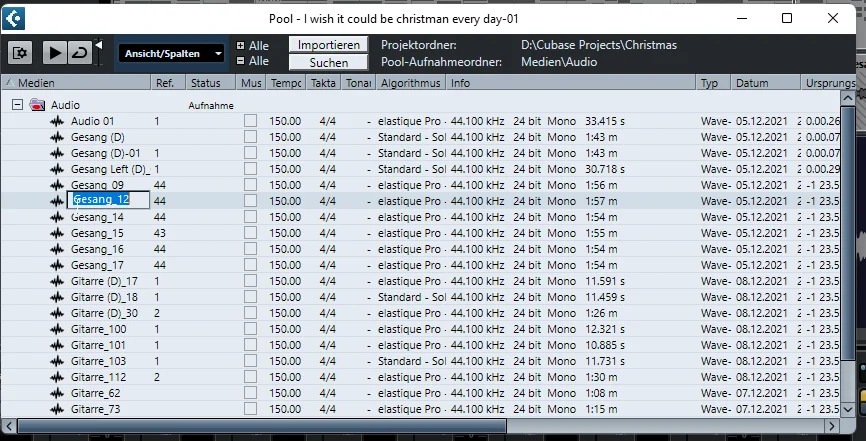This screenshot has width=866, height=441.
Task: Start audition playback of selected clip
Action: tap(55, 53)
